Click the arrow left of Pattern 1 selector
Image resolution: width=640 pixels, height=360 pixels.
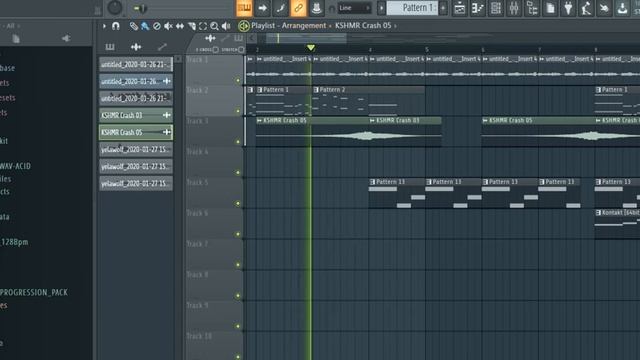(381, 8)
